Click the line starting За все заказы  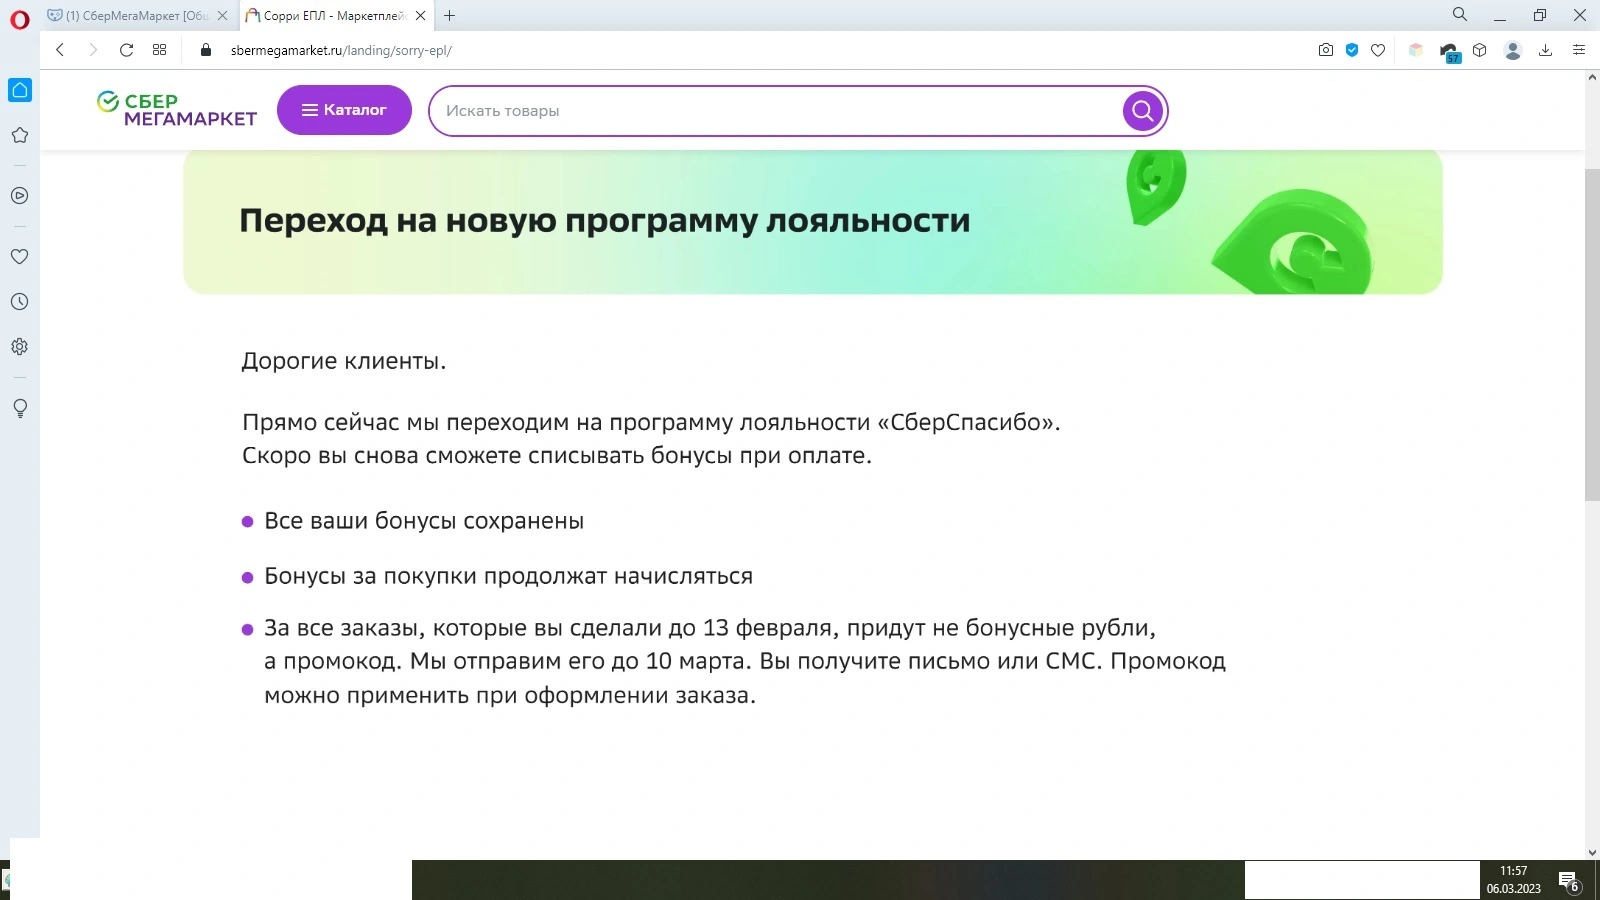[710, 628]
